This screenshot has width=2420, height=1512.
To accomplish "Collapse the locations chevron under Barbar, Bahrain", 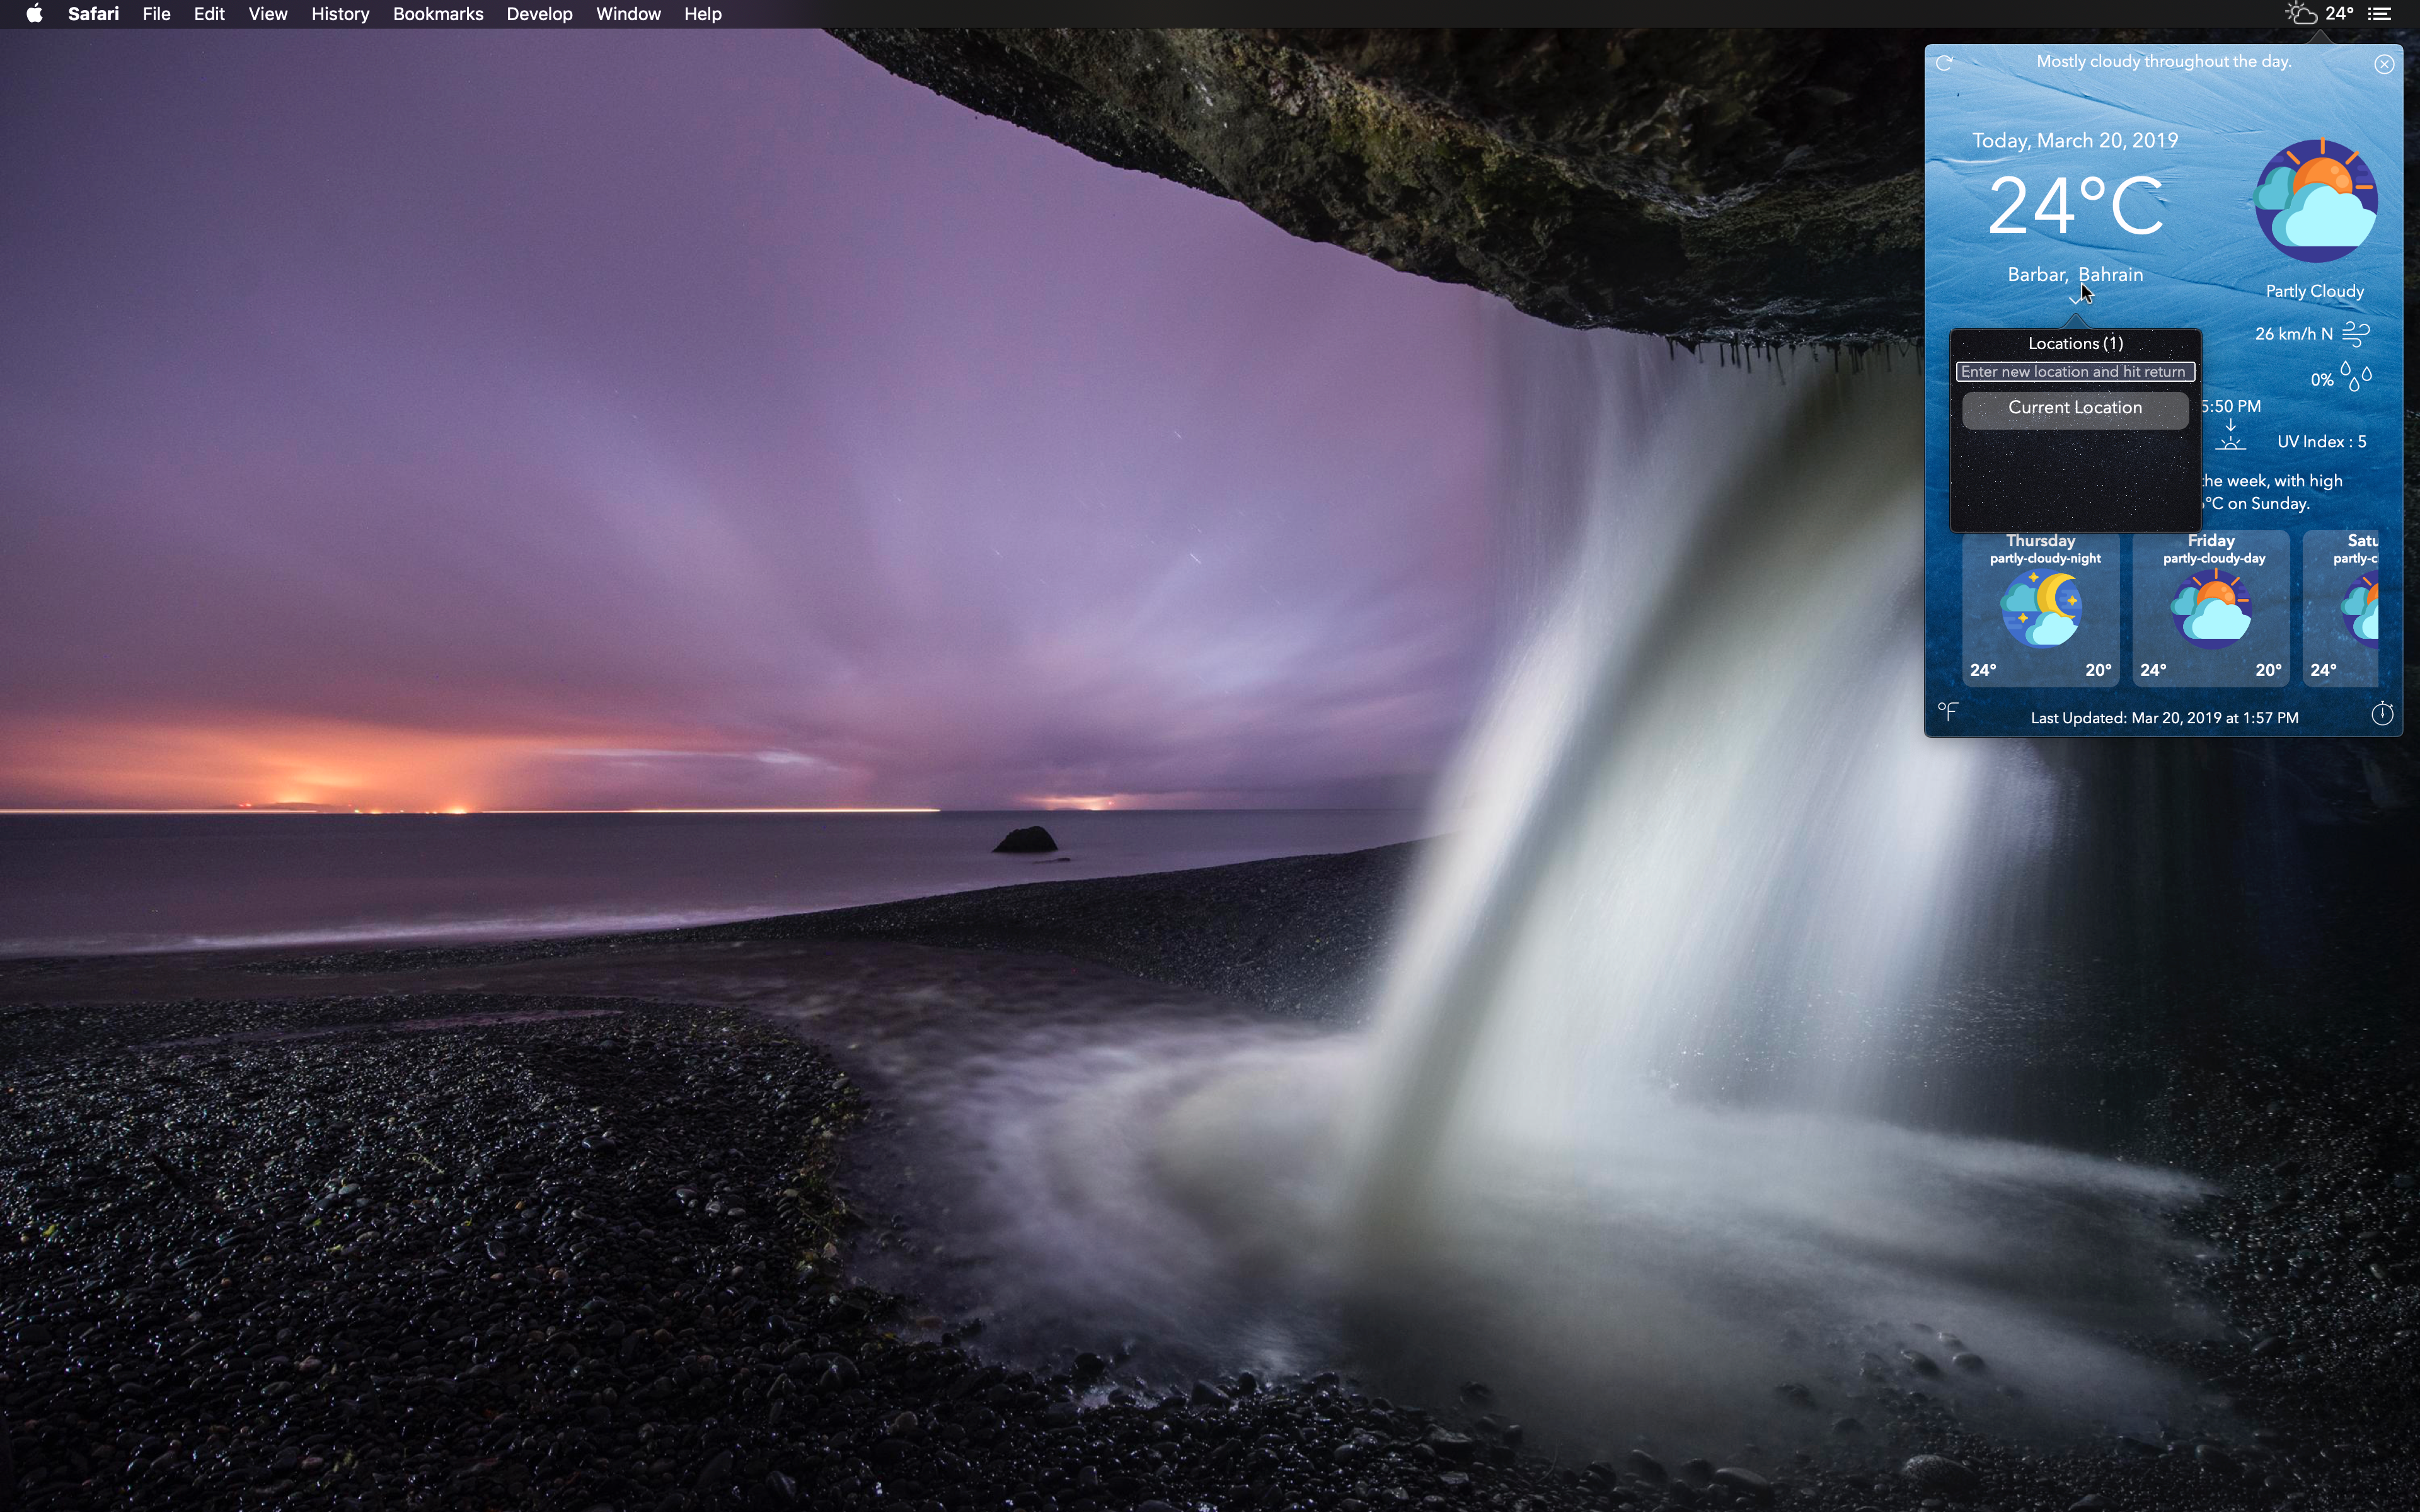I will 2075,299.
